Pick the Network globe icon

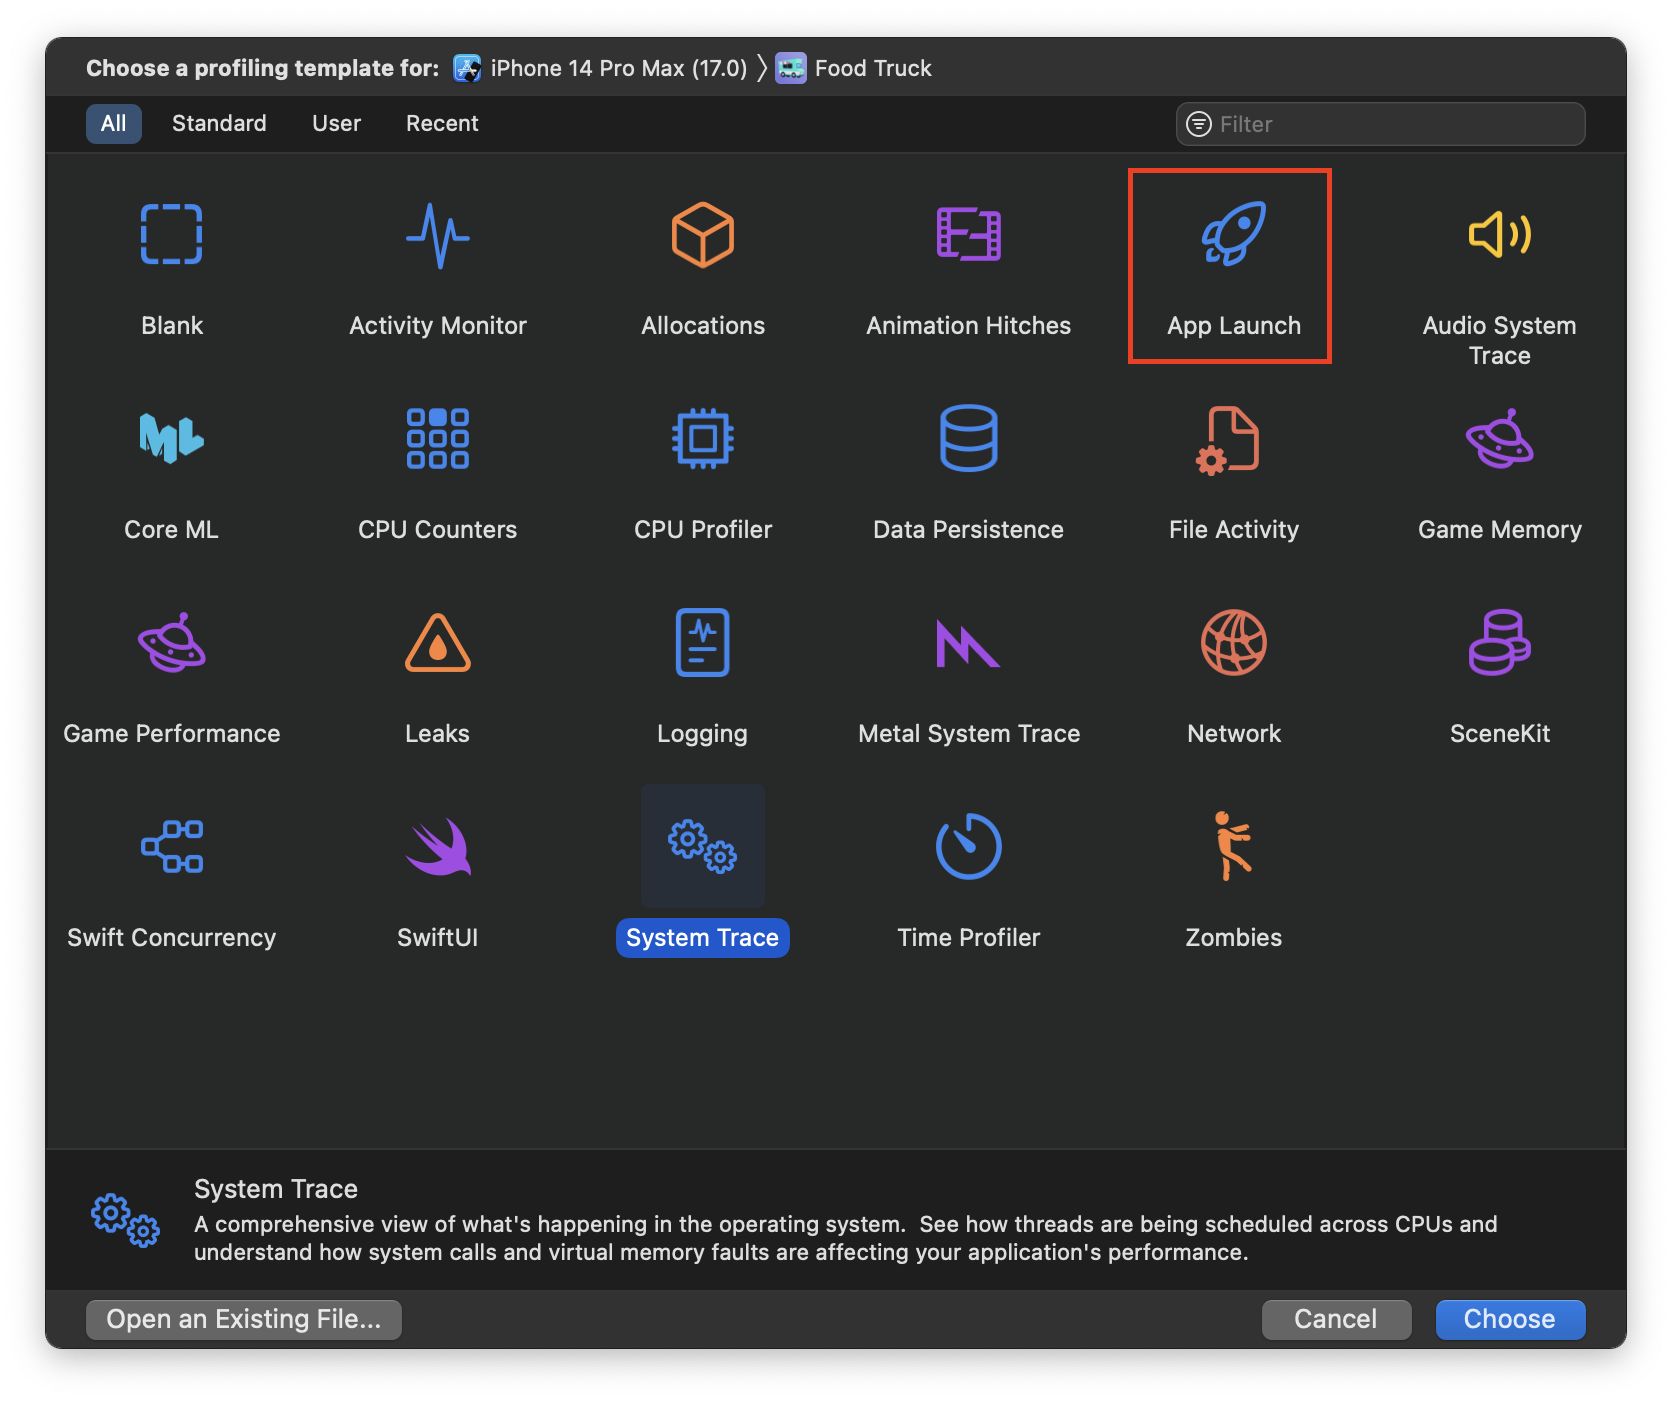pyautogui.click(x=1234, y=642)
